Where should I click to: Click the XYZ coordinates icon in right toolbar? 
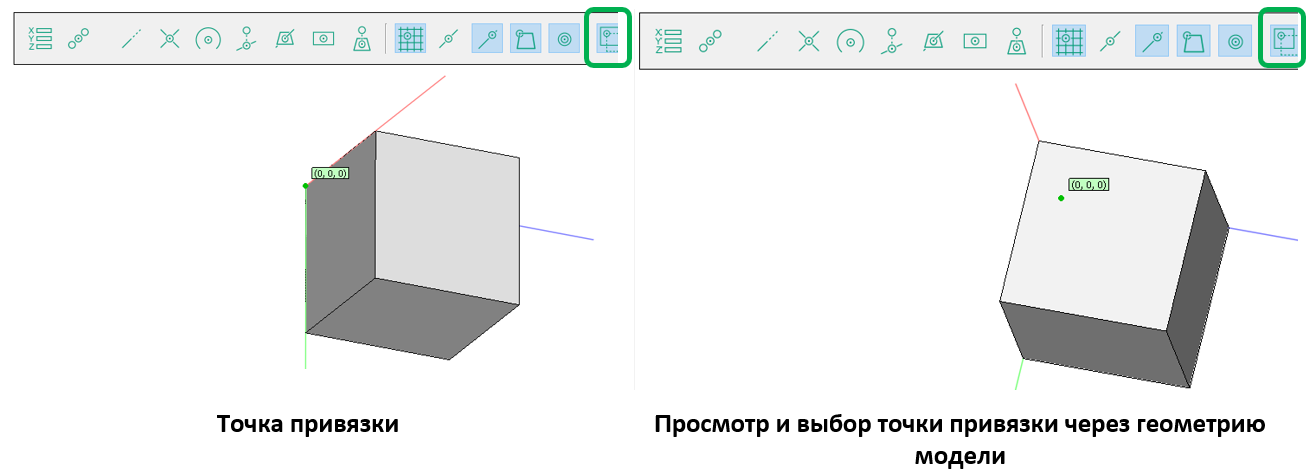click(668, 41)
